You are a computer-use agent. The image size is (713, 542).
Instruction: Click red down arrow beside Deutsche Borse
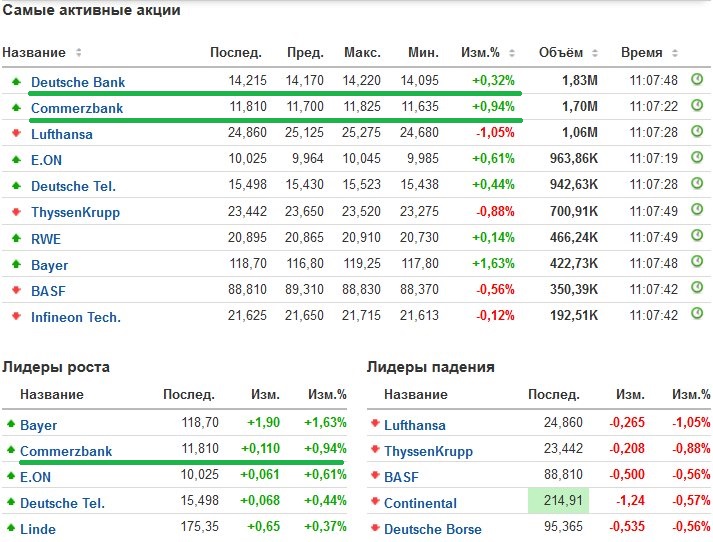(x=376, y=528)
